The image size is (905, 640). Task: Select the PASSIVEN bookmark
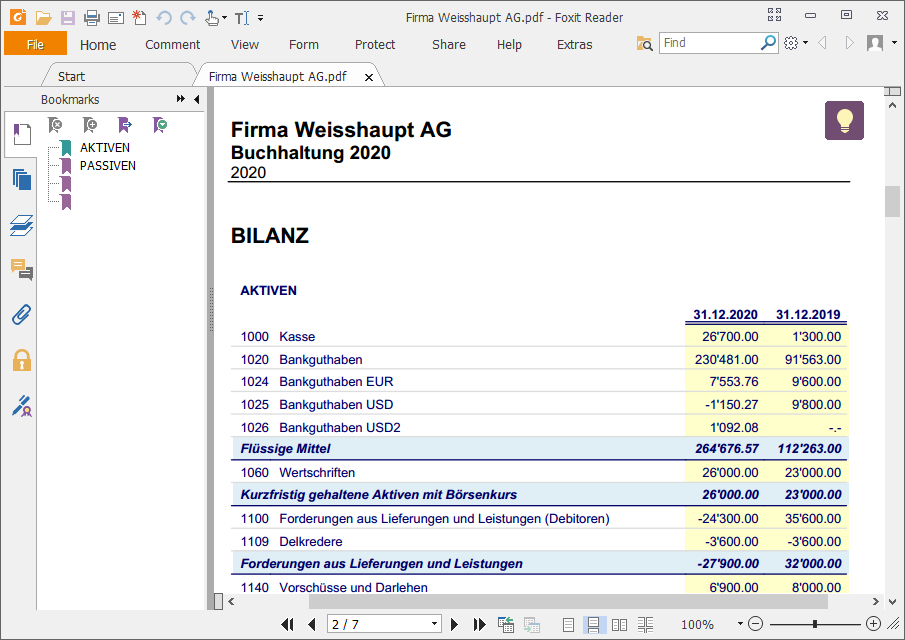pyautogui.click(x=108, y=166)
